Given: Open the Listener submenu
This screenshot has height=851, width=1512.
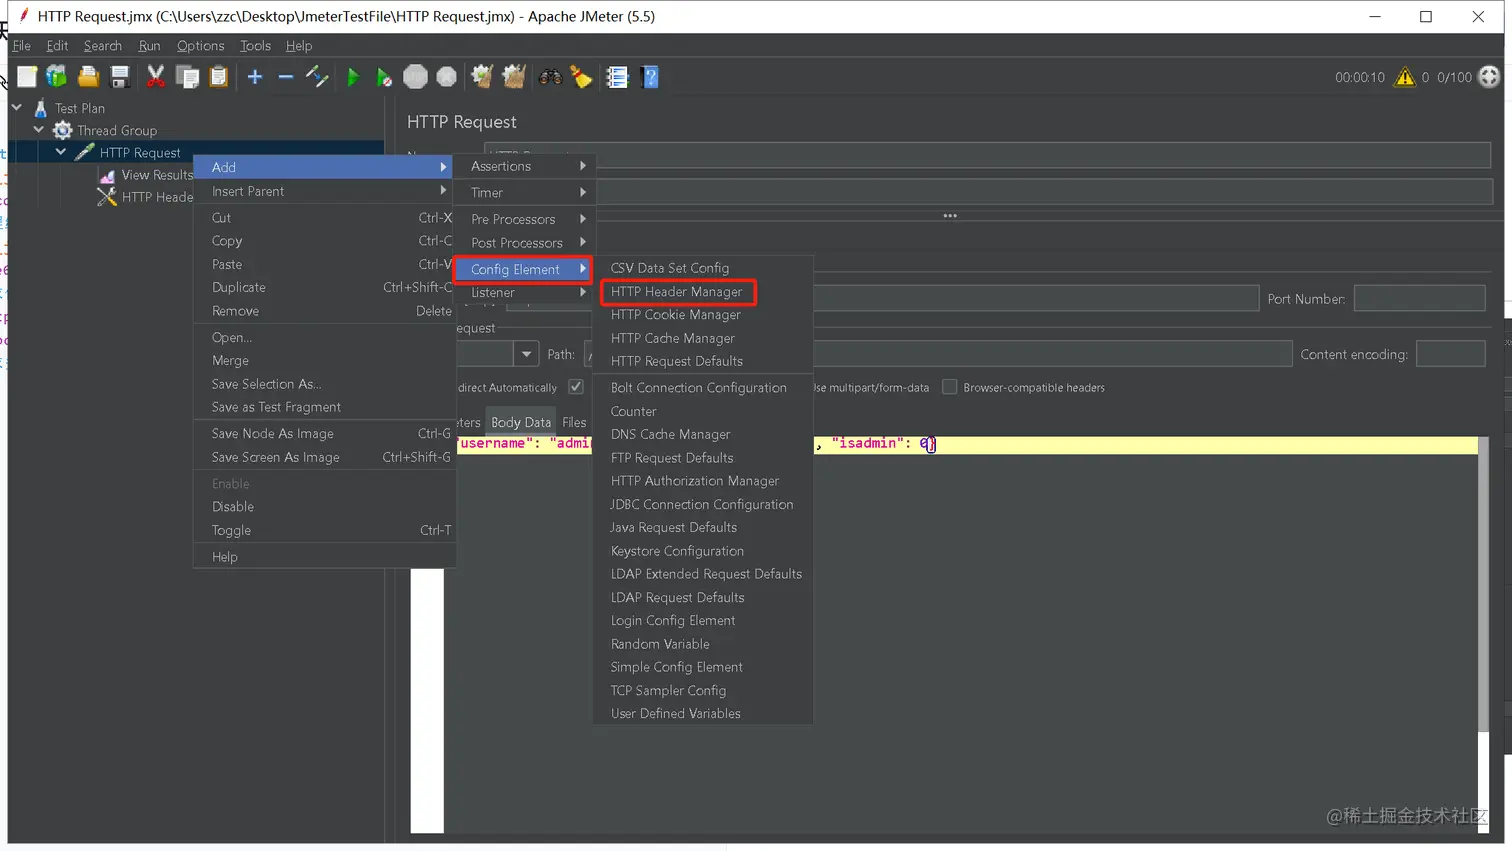Looking at the screenshot, I should 525,292.
